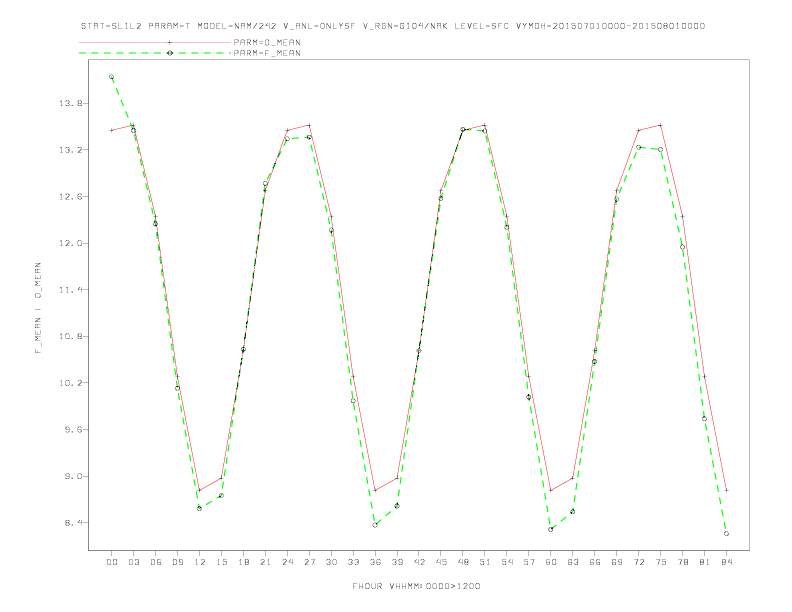Pick the F_MEAN circle data point at hour 60

click(x=551, y=530)
